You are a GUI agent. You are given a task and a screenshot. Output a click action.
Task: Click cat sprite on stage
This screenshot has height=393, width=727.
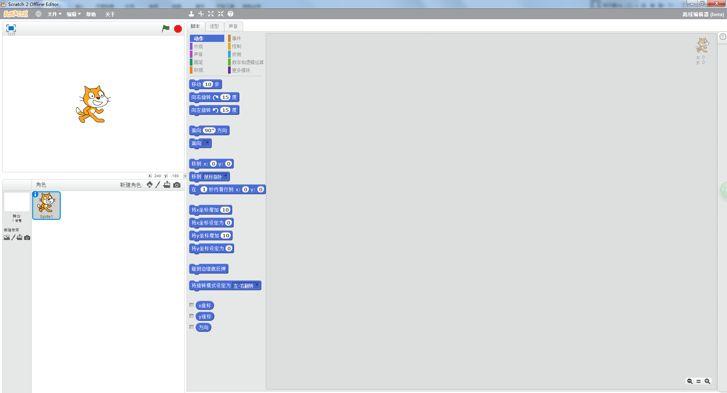click(x=93, y=104)
